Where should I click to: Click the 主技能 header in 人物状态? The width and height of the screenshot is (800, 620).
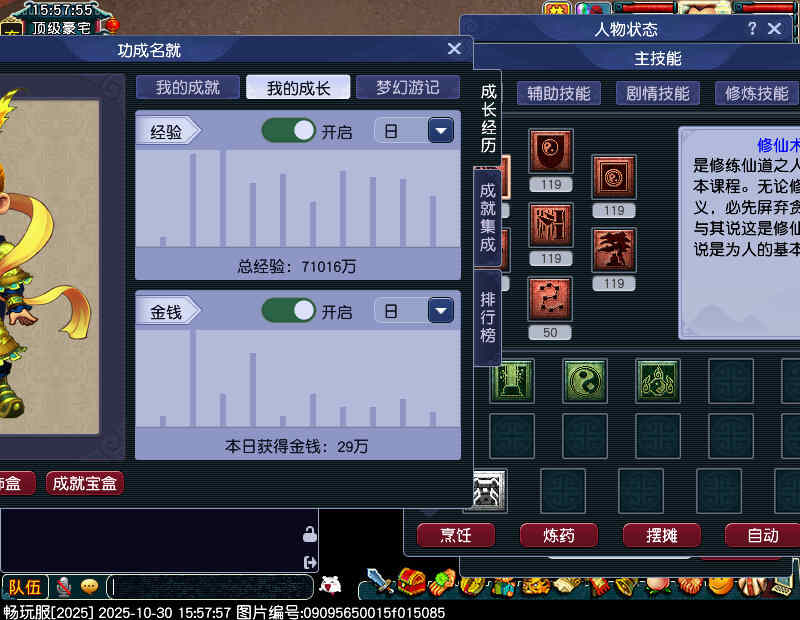(x=658, y=59)
